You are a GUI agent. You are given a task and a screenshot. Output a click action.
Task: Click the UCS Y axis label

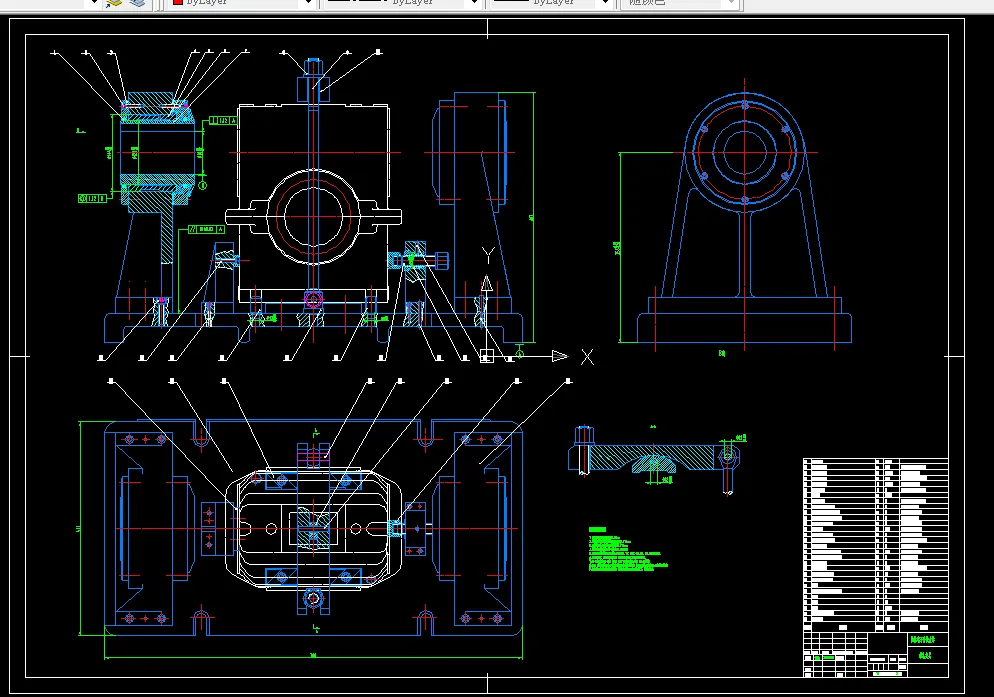[487, 256]
